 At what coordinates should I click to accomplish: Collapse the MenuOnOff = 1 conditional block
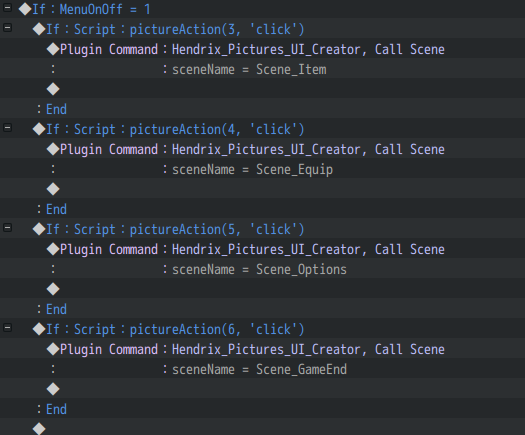pyautogui.click(x=7, y=8)
